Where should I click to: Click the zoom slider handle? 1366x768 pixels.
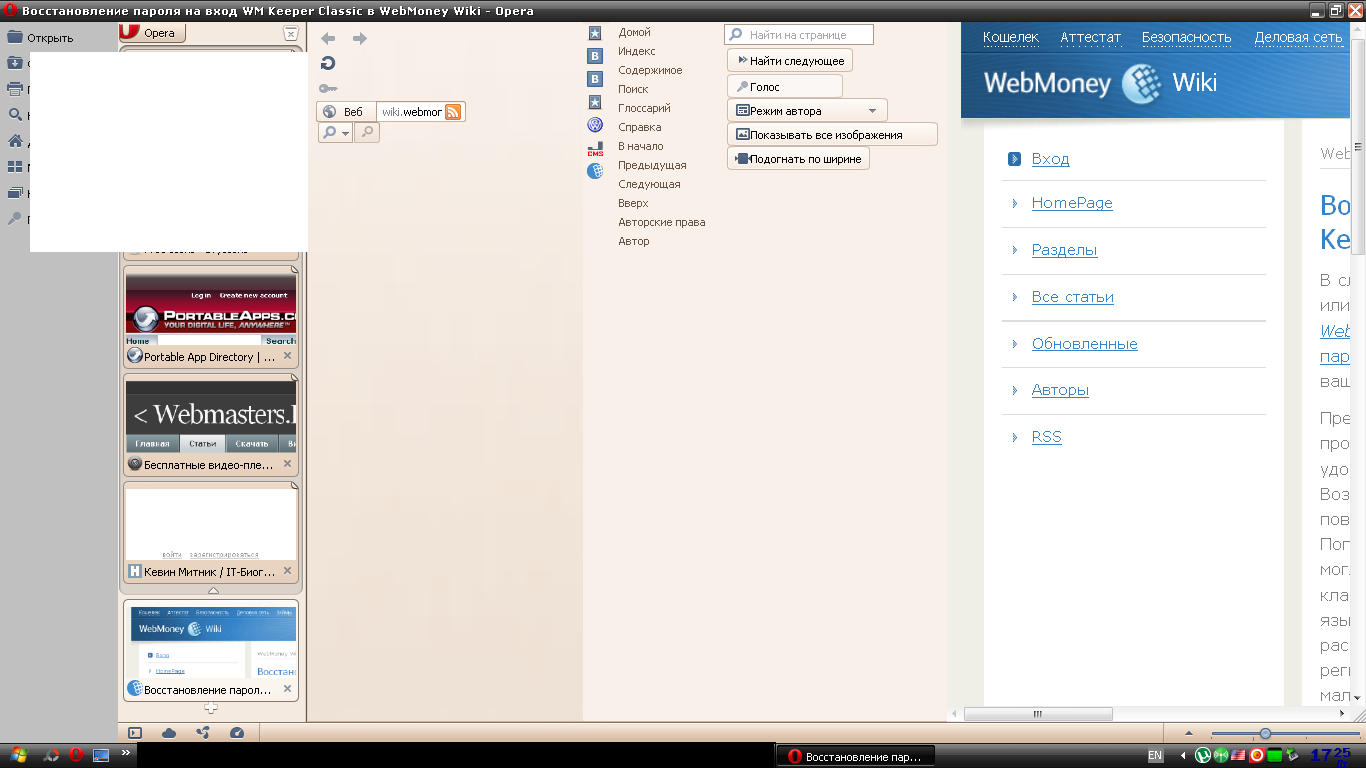click(x=1265, y=733)
